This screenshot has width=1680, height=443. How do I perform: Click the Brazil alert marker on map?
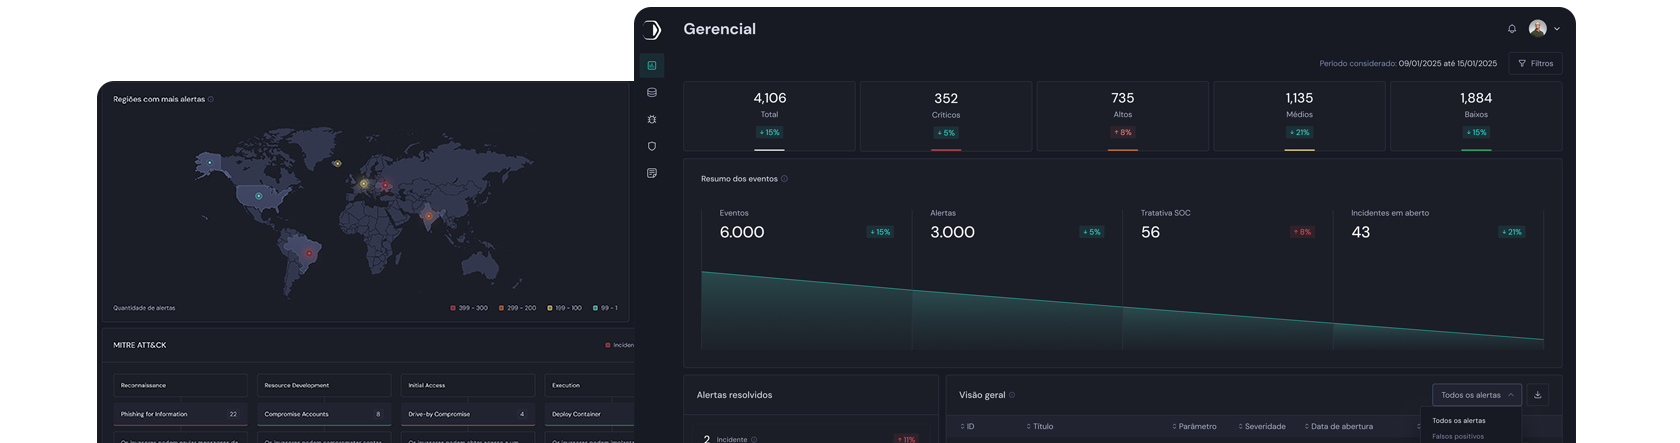pos(309,254)
